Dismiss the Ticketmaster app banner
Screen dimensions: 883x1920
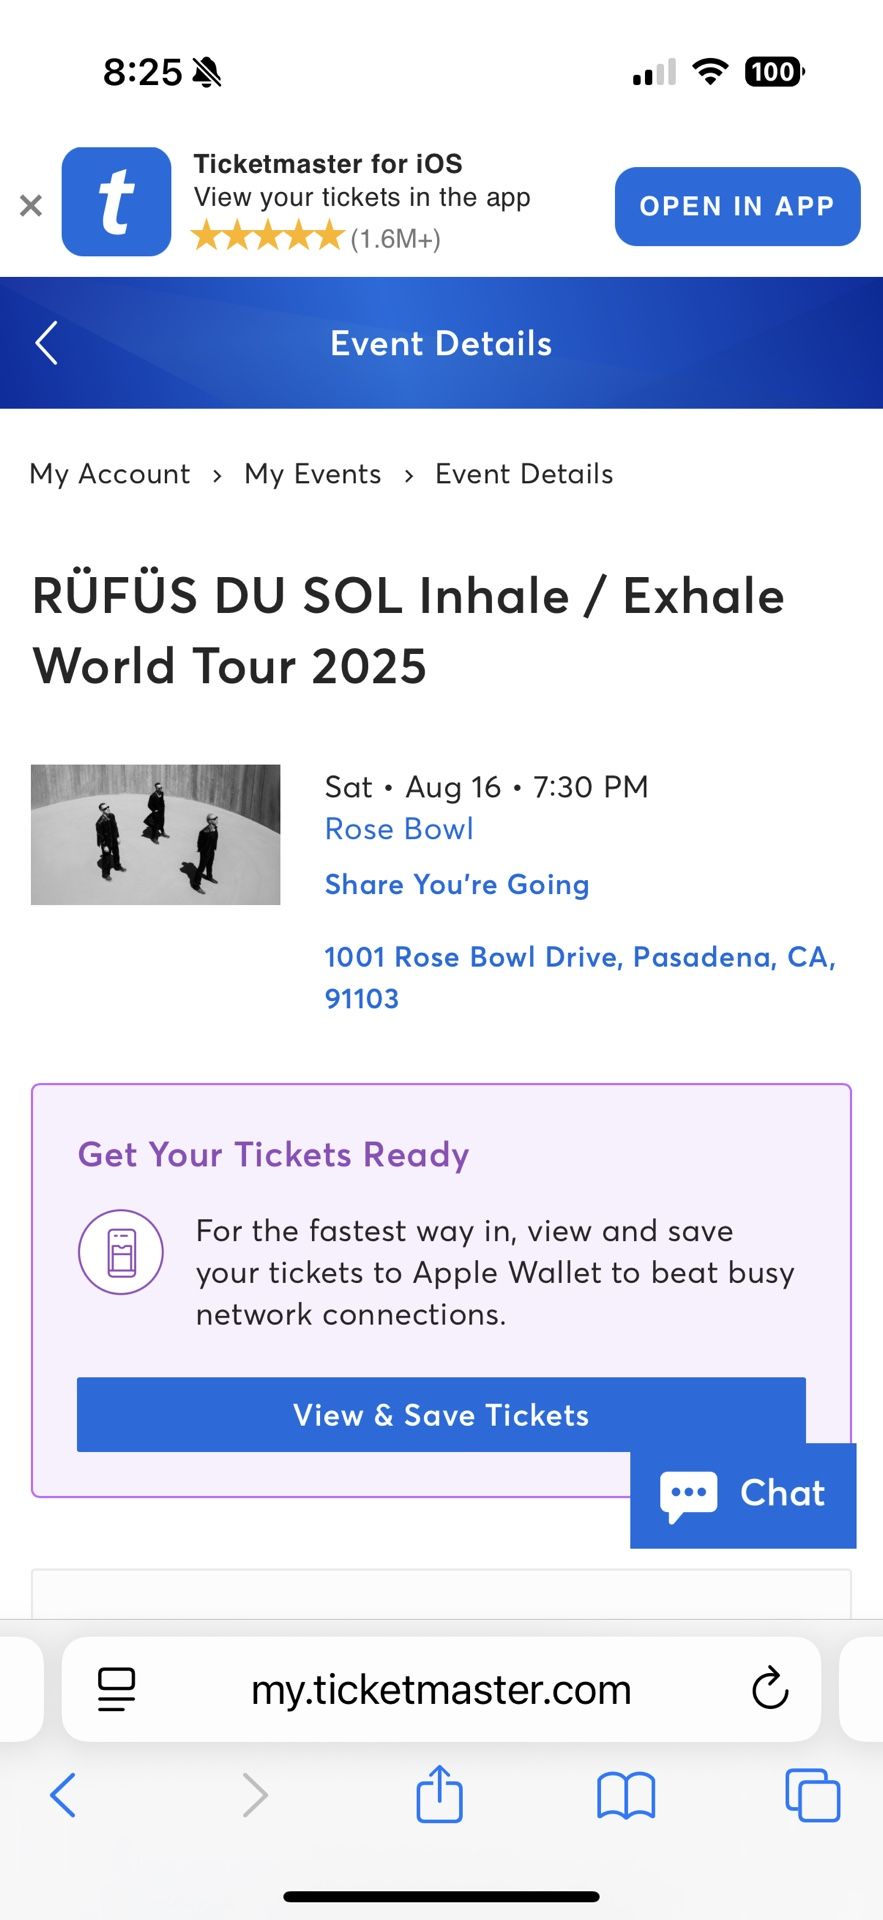point(31,206)
